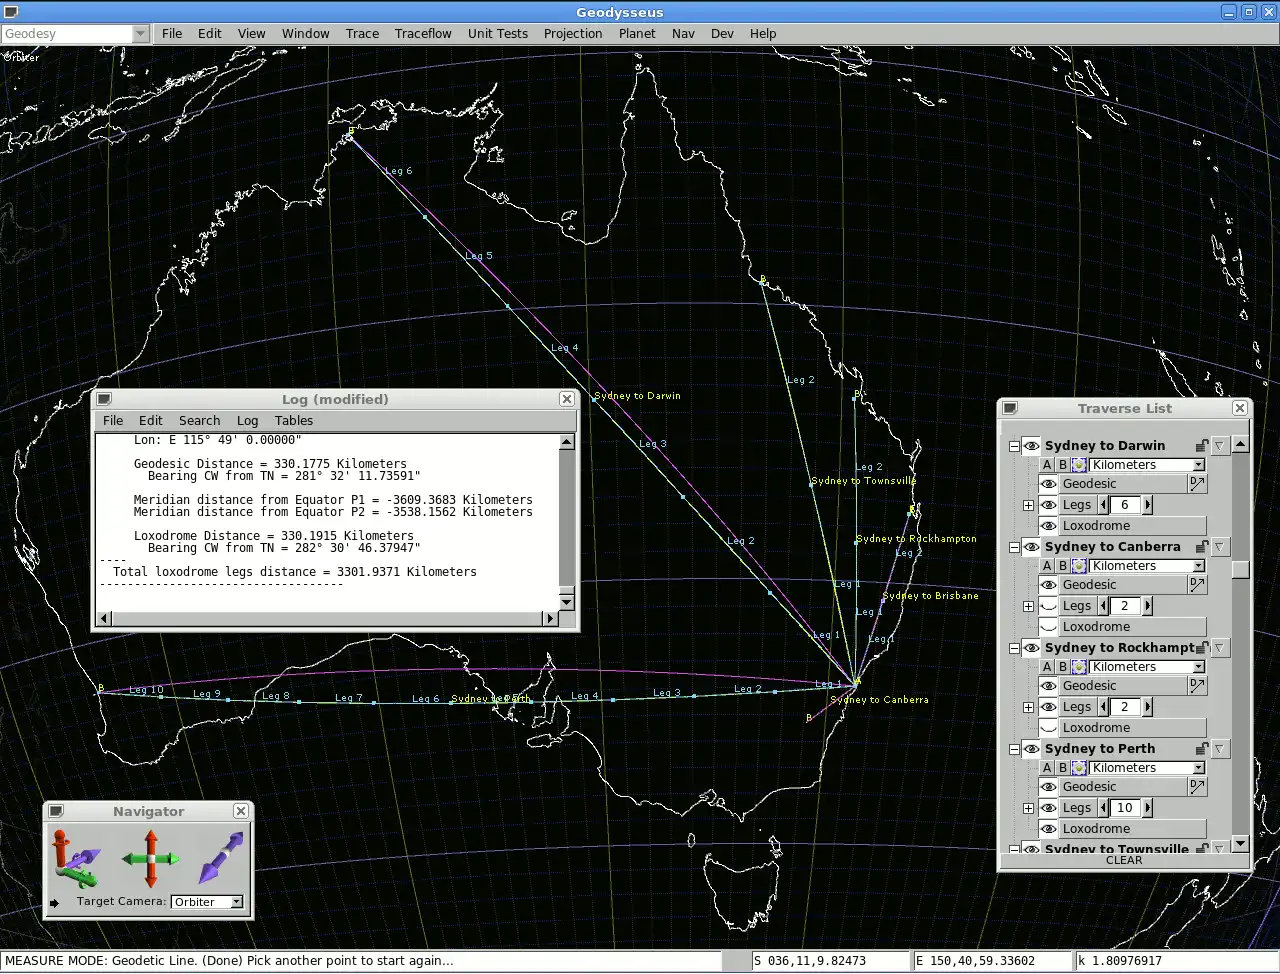The height and width of the screenshot is (974, 1280).
Task: Open the Search menu in Log window
Action: click(x=199, y=421)
